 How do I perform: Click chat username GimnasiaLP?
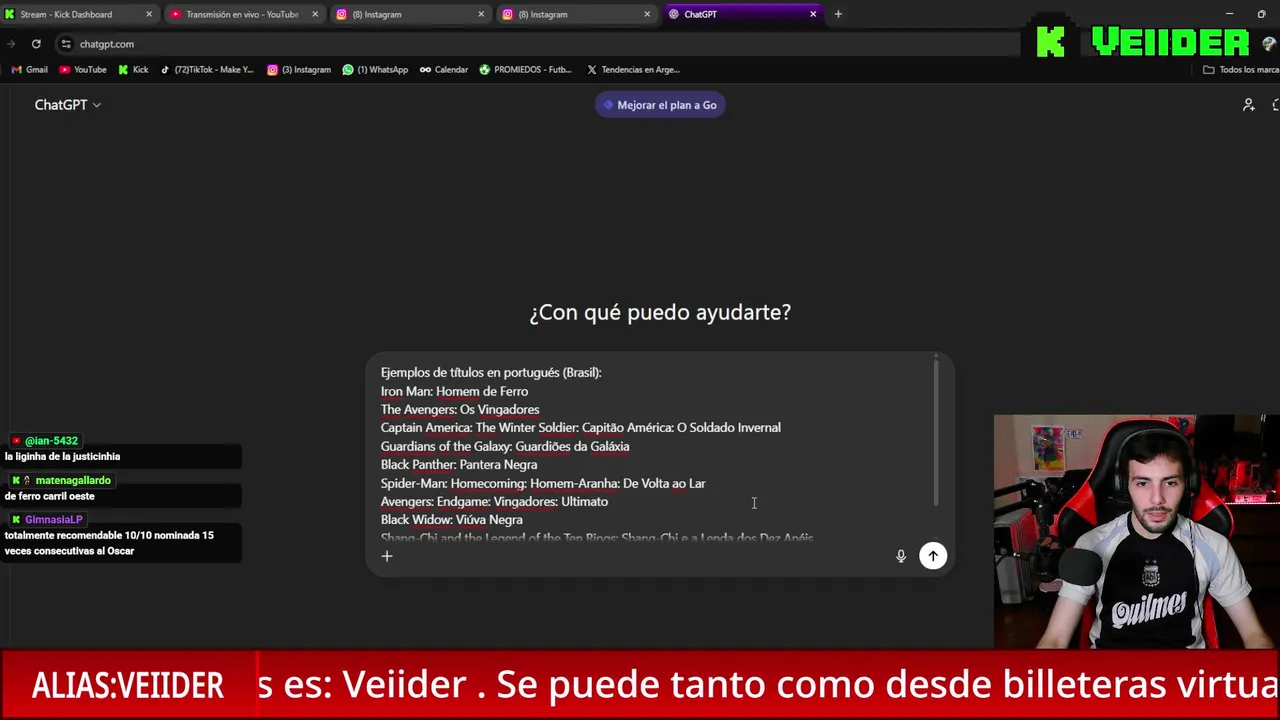point(54,520)
